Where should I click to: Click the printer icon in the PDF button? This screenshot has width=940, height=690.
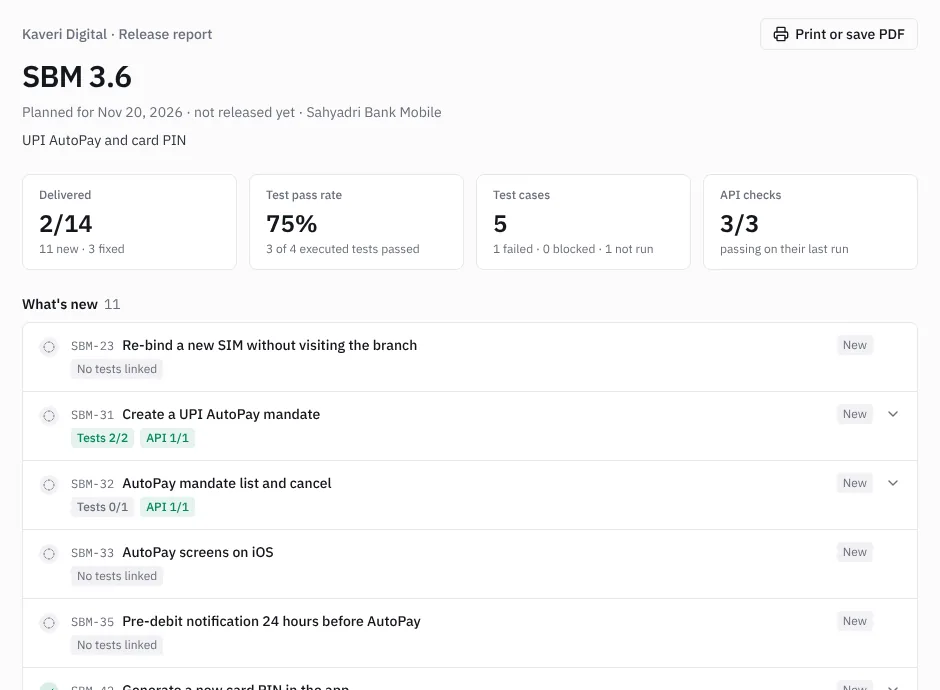tap(781, 34)
